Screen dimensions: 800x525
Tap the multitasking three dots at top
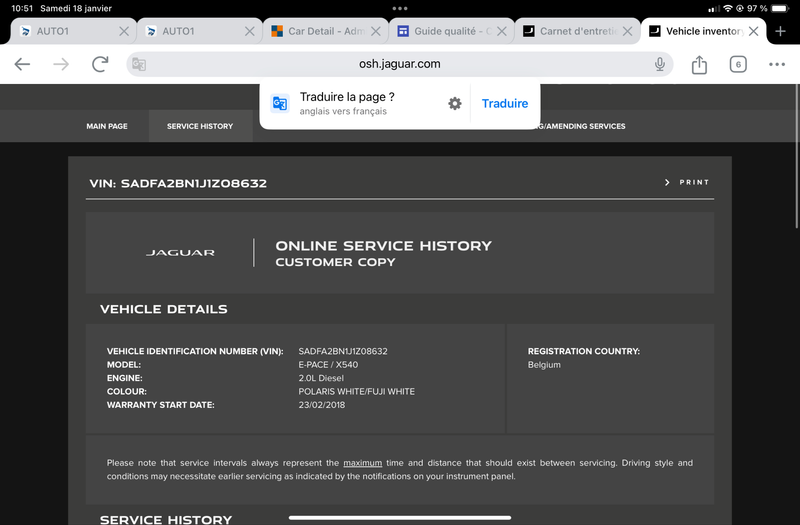click(x=399, y=8)
